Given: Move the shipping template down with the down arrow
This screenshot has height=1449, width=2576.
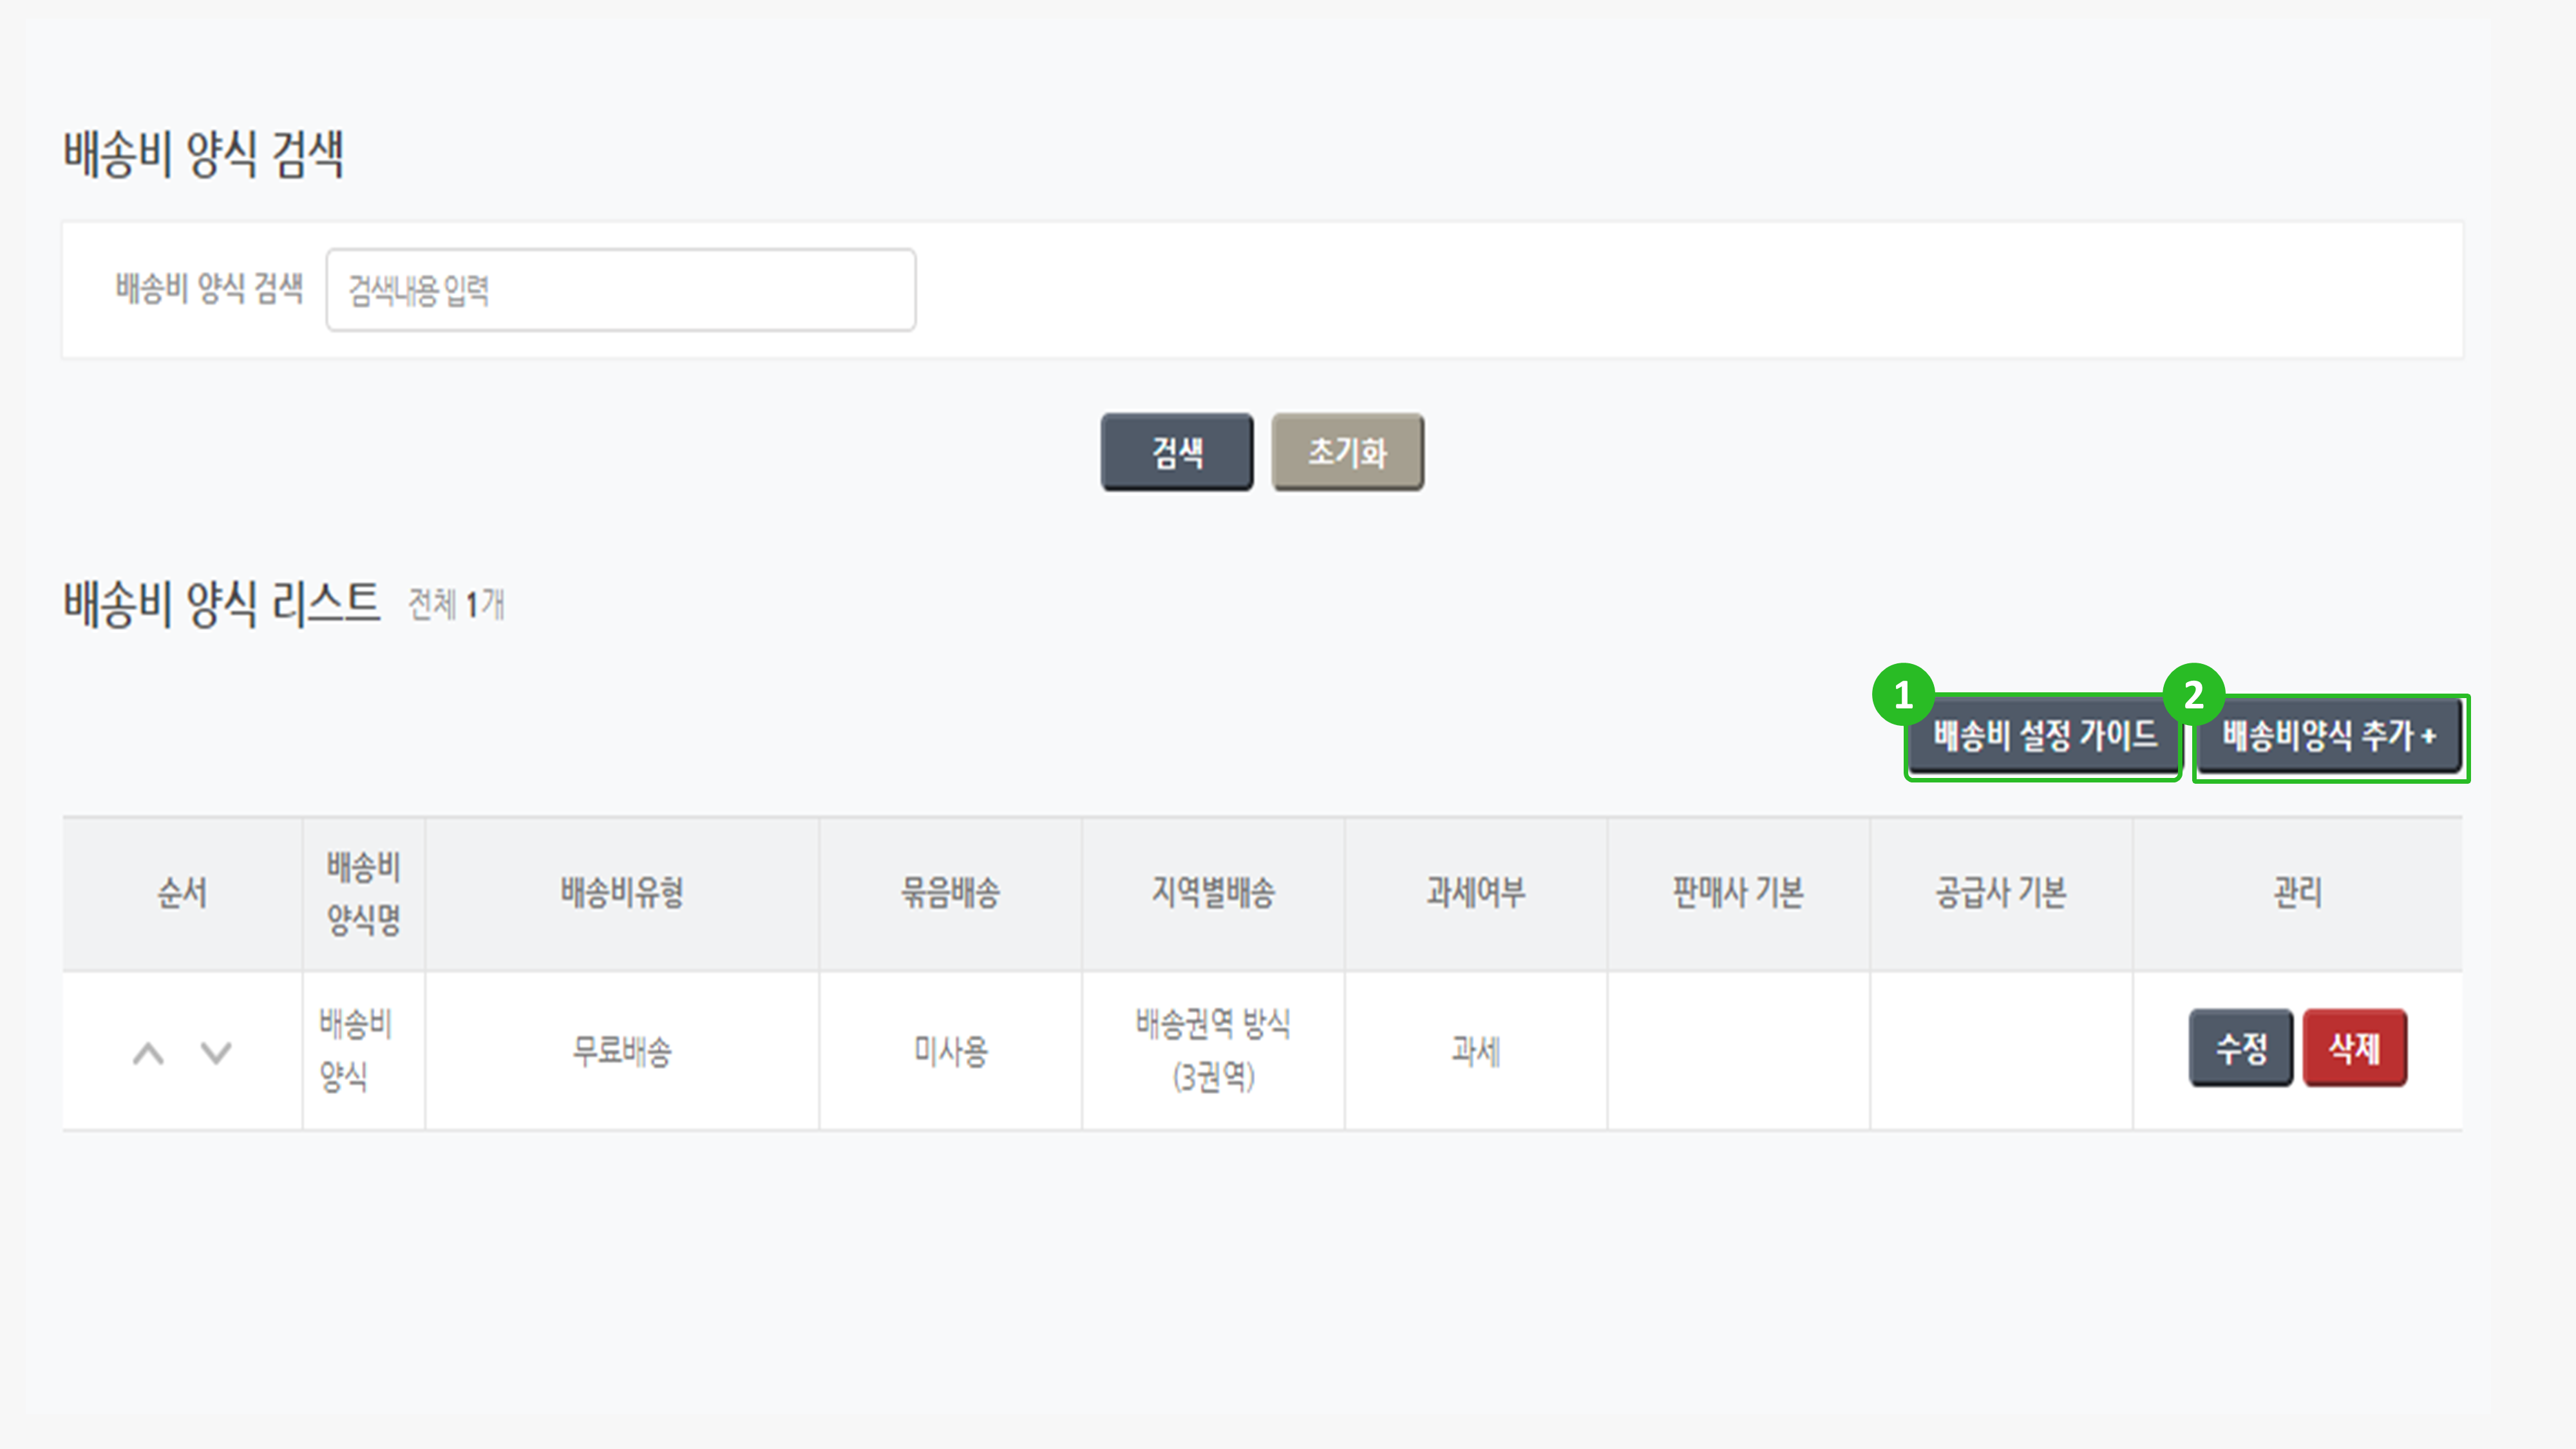Looking at the screenshot, I should [216, 1053].
